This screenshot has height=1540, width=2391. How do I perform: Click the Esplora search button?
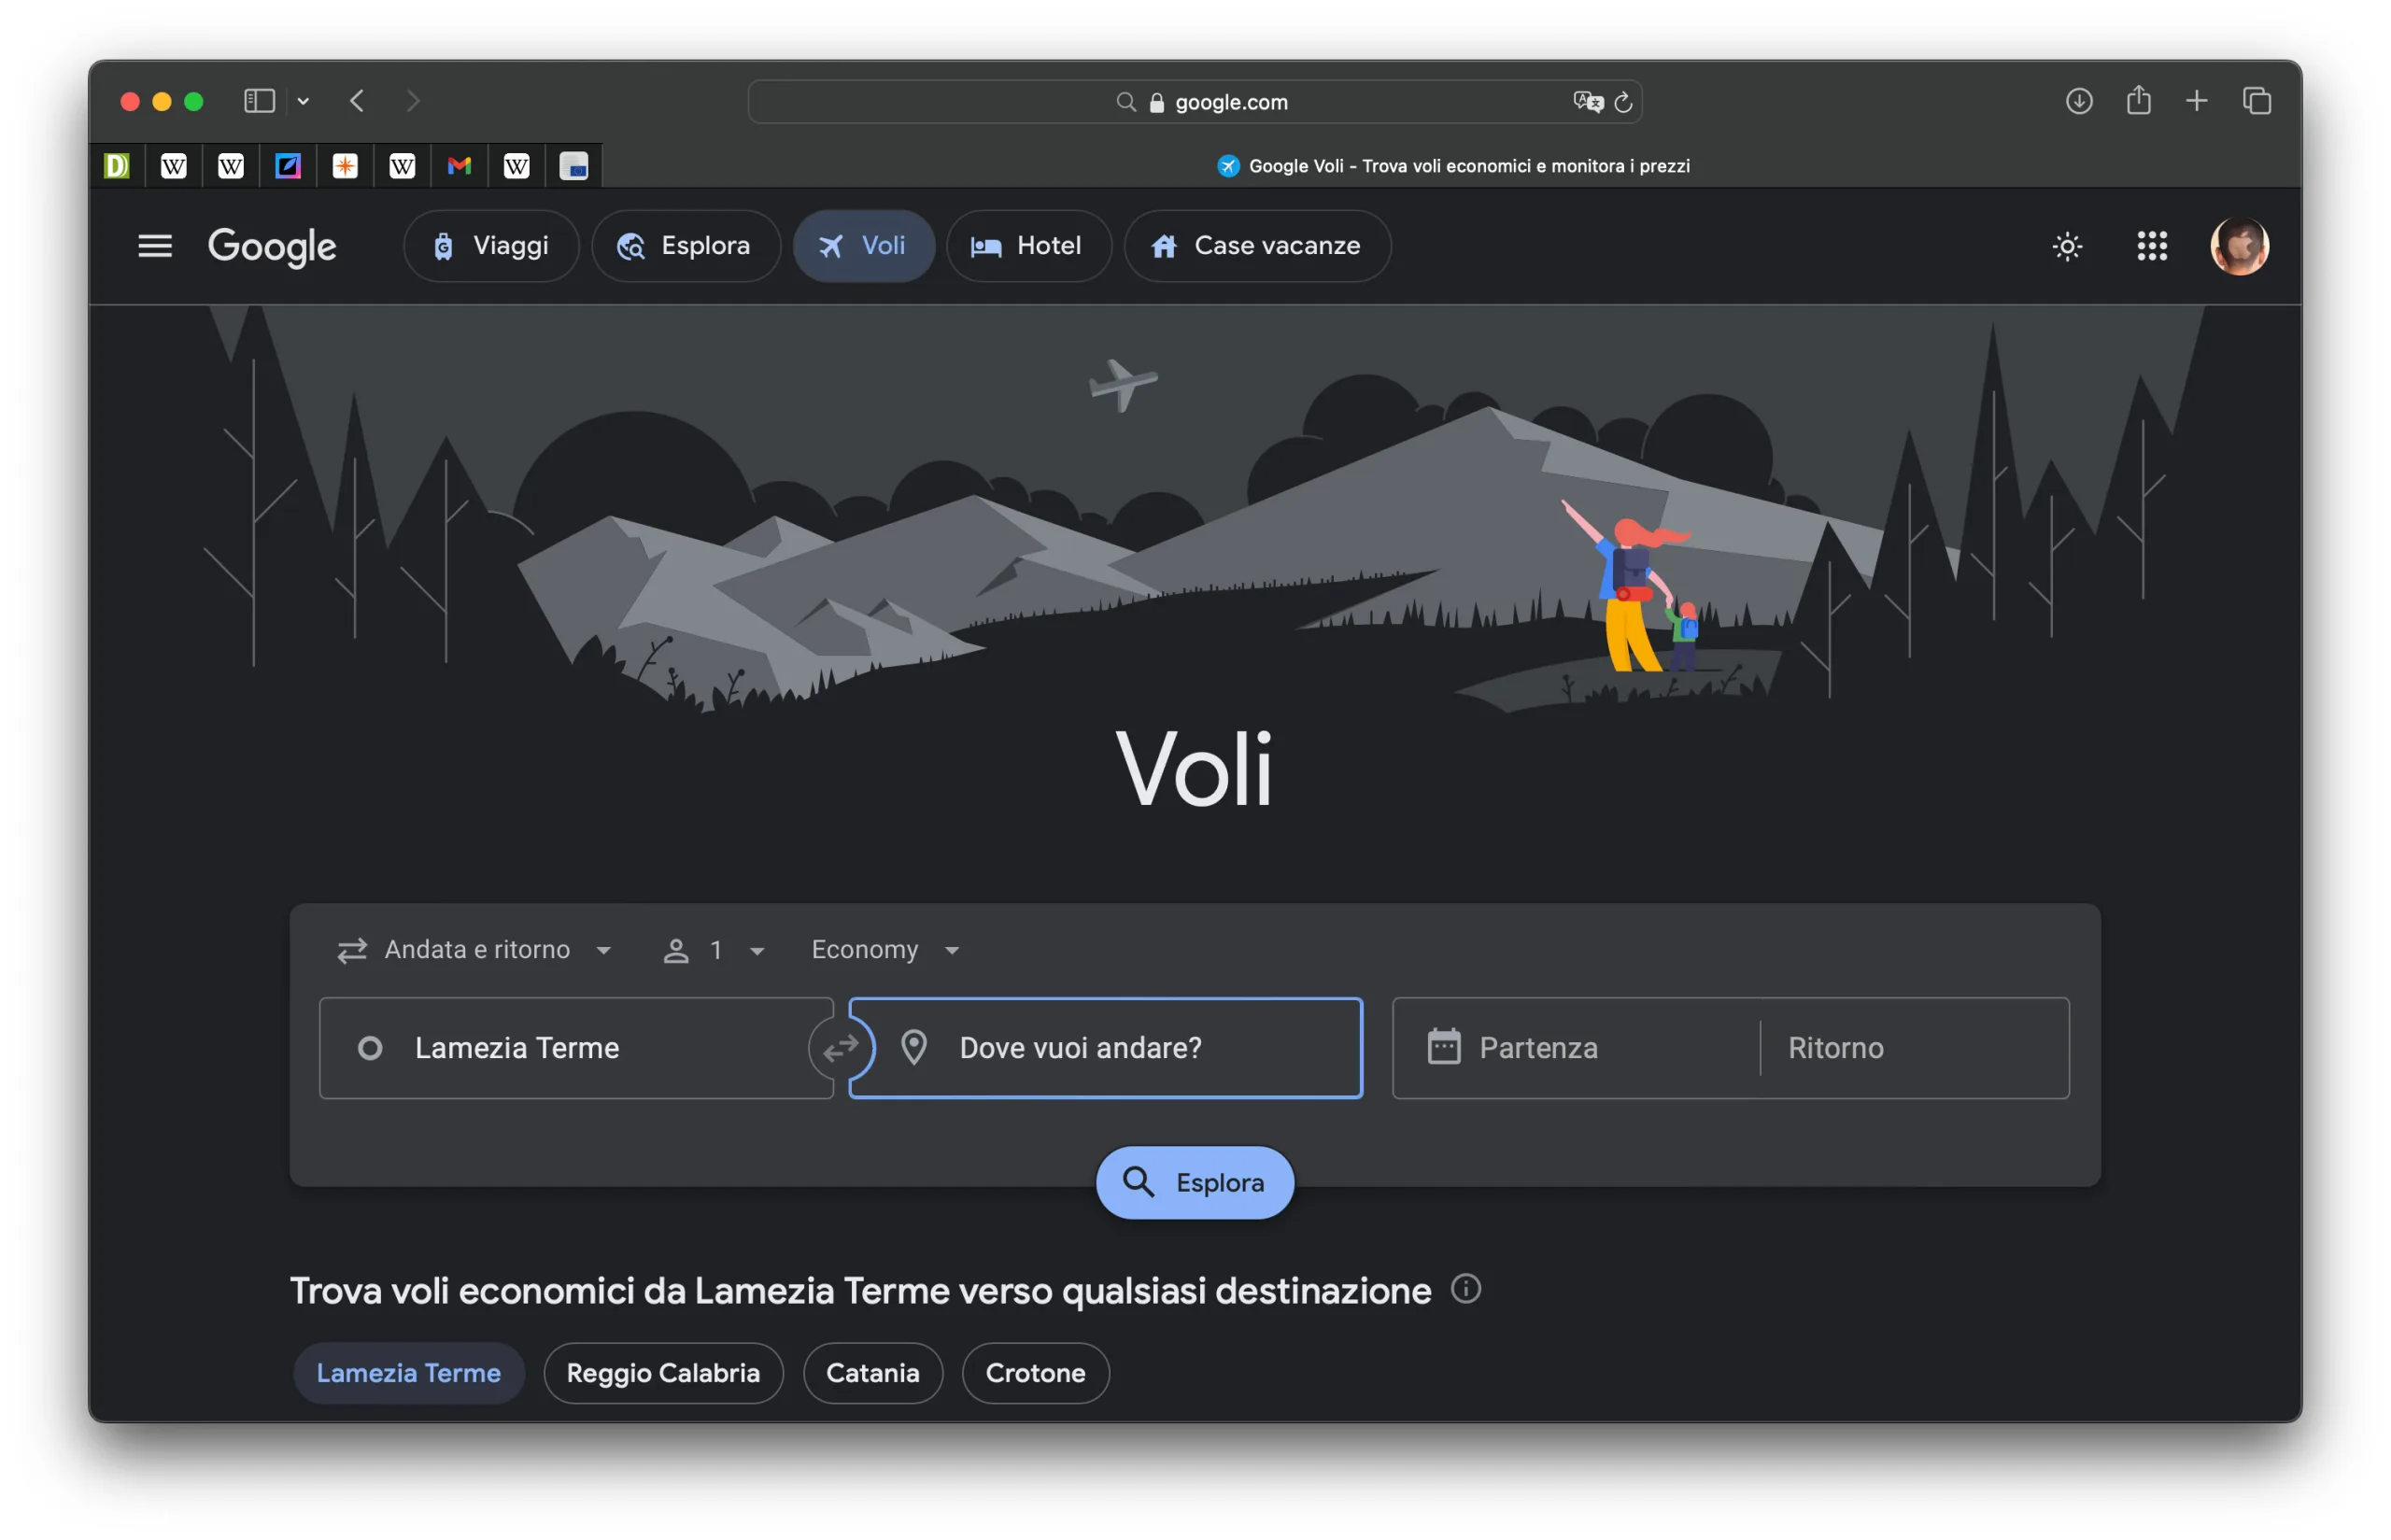[x=1194, y=1183]
